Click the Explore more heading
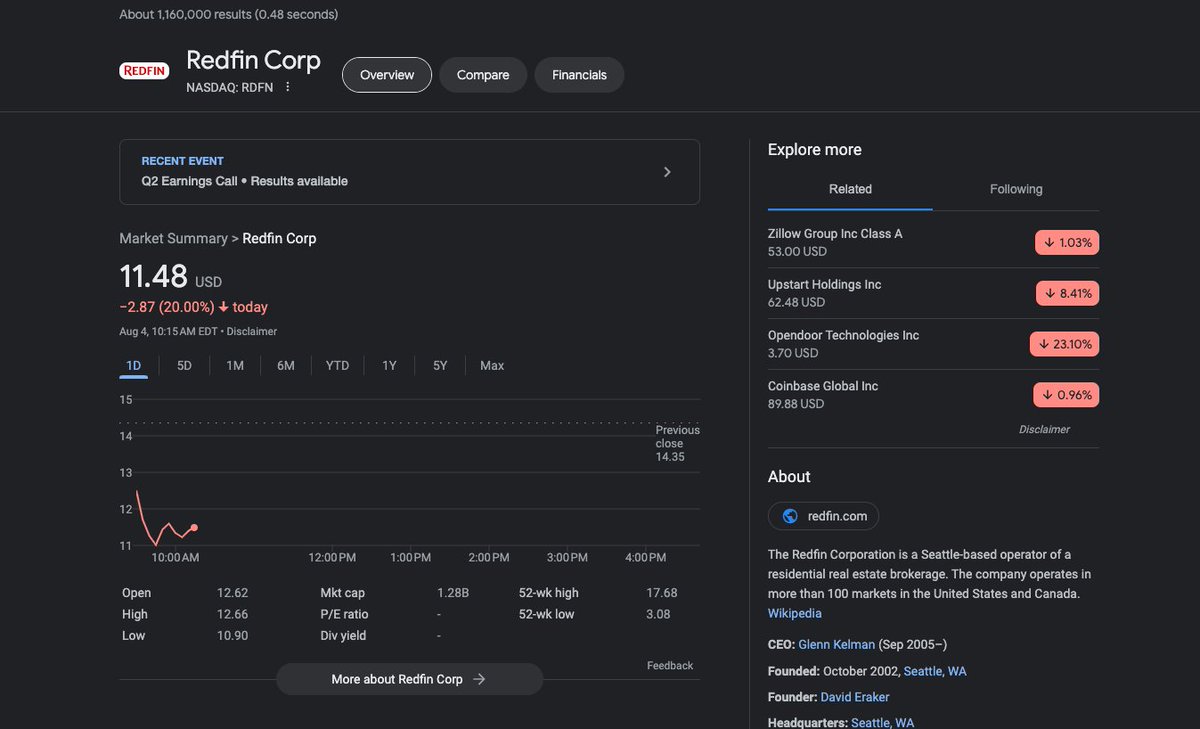This screenshot has height=729, width=1200. click(x=814, y=149)
